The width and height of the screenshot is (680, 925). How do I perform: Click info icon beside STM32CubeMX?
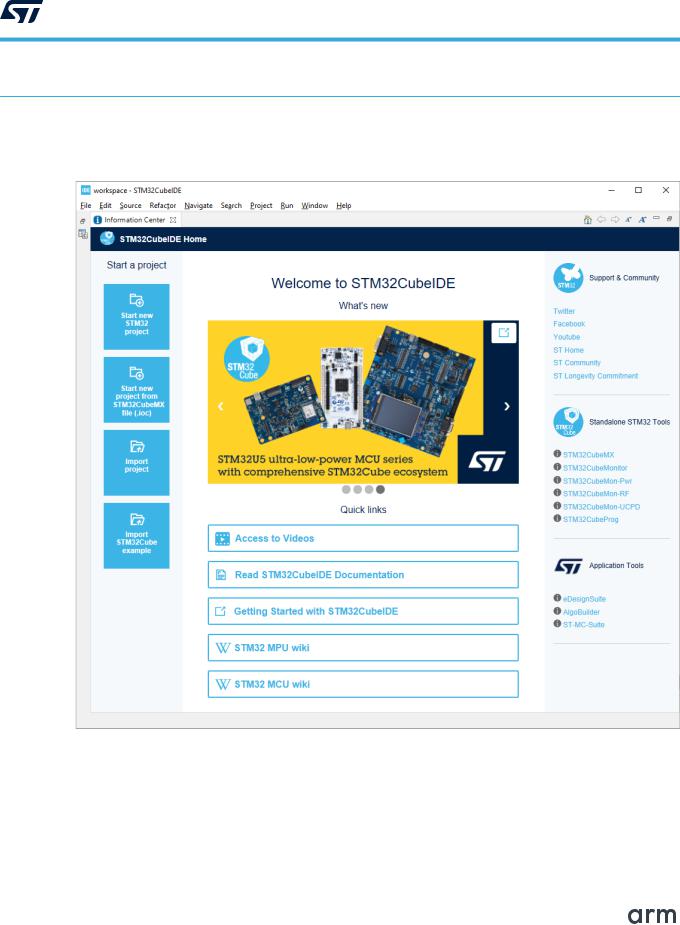tap(557, 454)
